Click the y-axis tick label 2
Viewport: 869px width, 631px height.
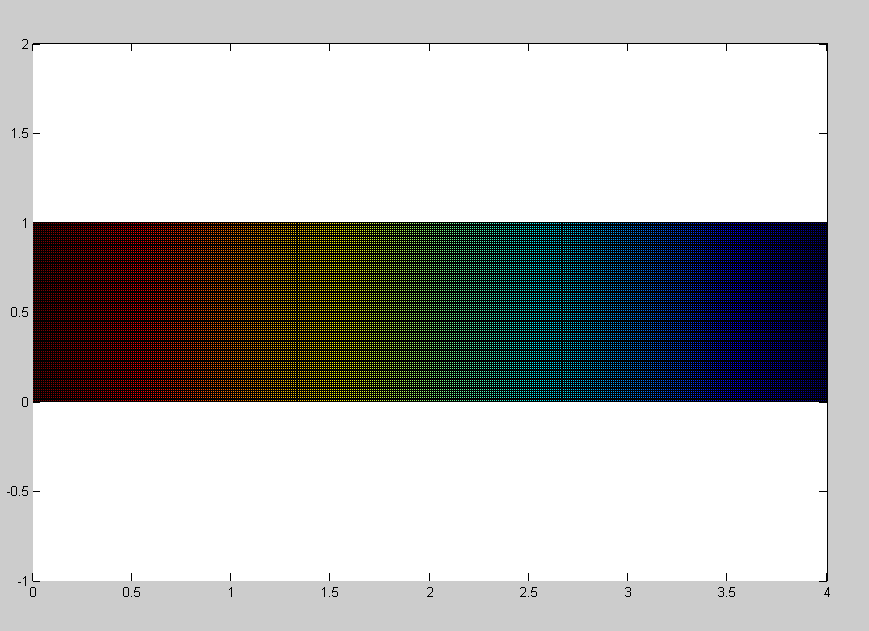coord(23,44)
